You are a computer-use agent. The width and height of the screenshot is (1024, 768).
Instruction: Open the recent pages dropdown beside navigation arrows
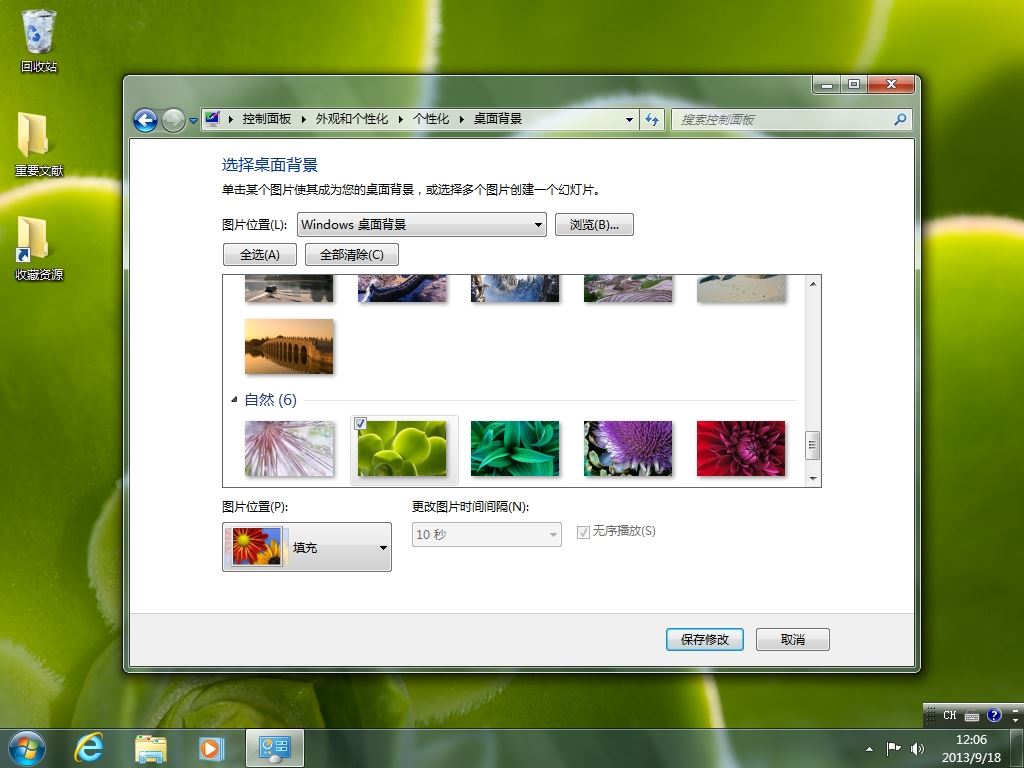[x=193, y=121]
